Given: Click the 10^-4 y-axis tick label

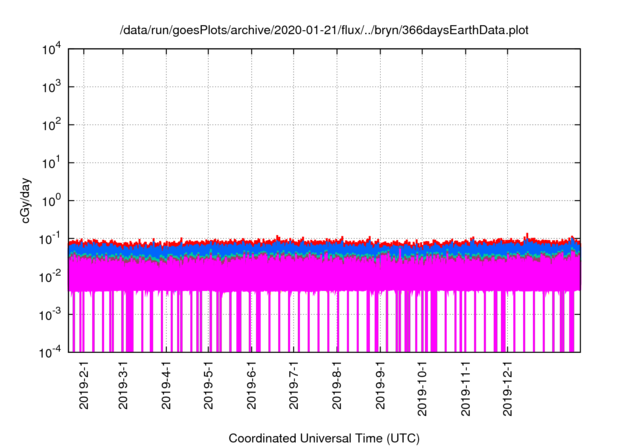Looking at the screenshot, I should (51, 352).
